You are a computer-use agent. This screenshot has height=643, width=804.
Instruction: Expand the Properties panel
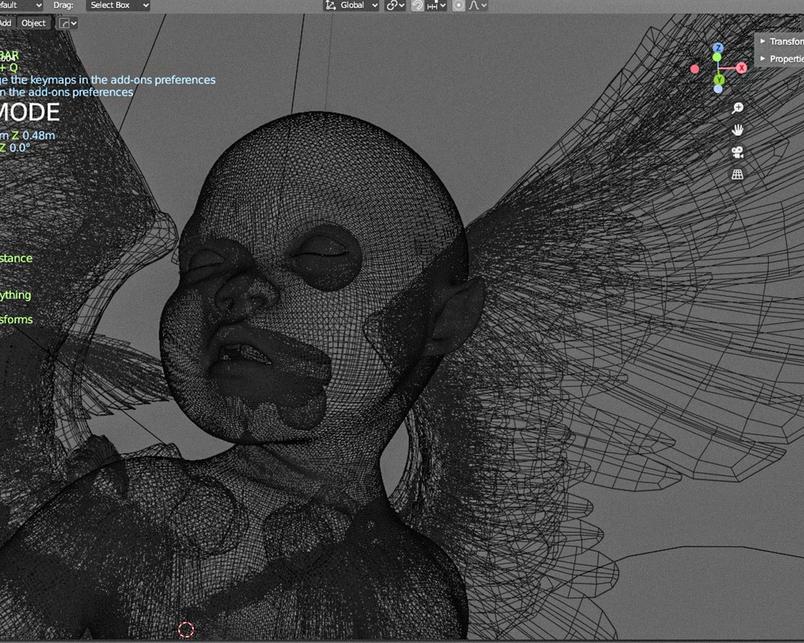tap(780, 59)
